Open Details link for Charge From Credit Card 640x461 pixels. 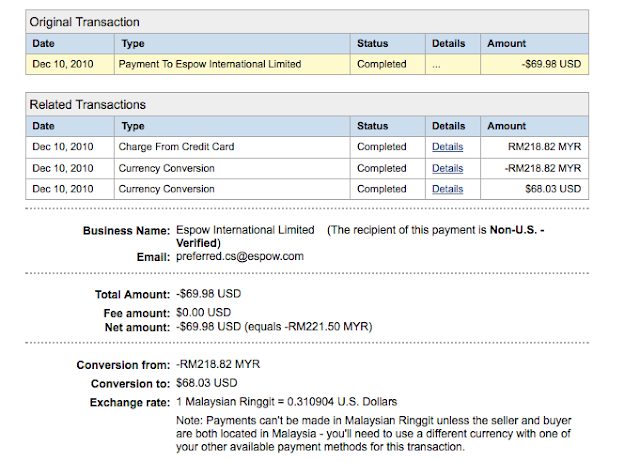(x=447, y=147)
